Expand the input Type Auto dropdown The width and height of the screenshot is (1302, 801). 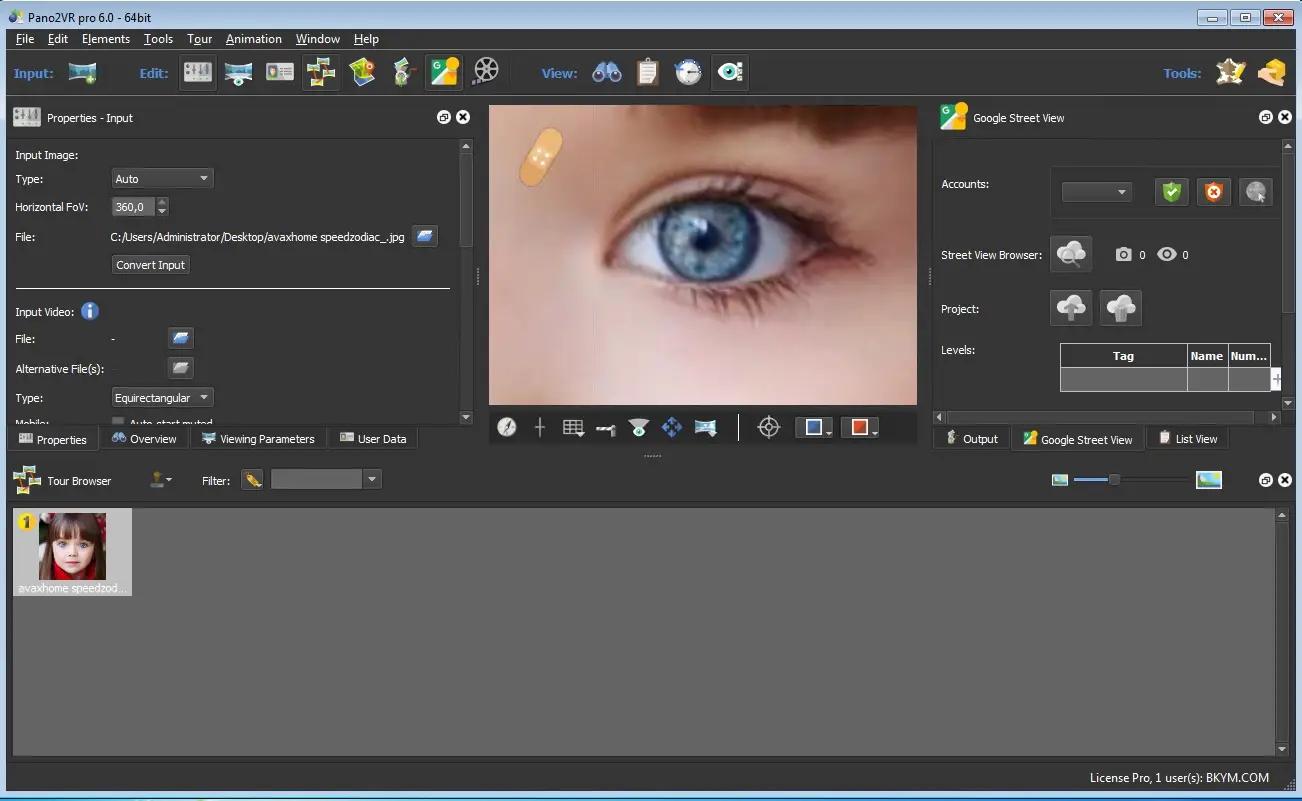(x=162, y=179)
